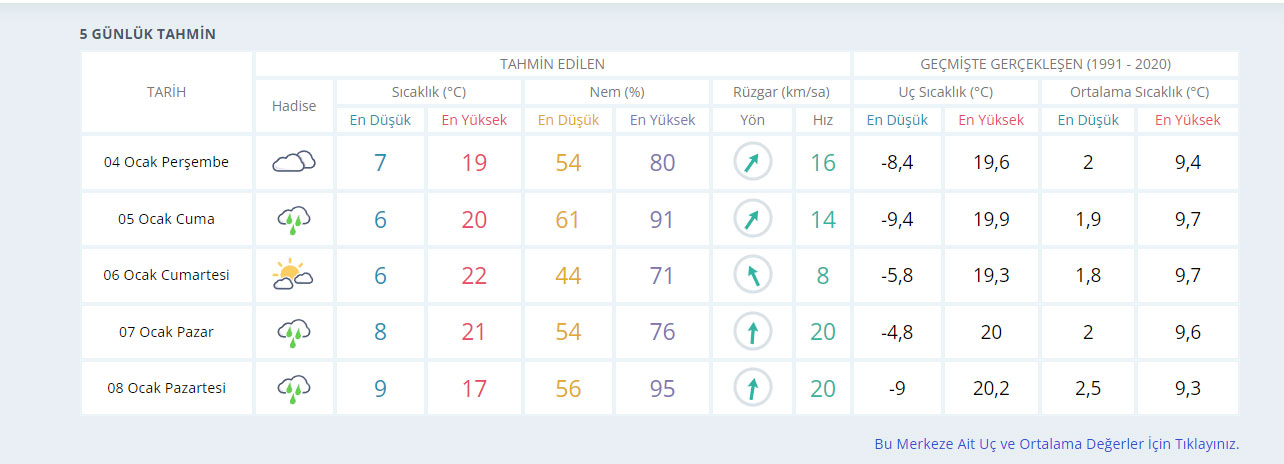The image size is (1284, 464).
Task: Select the 'TARİH' column header
Action: click(166, 92)
